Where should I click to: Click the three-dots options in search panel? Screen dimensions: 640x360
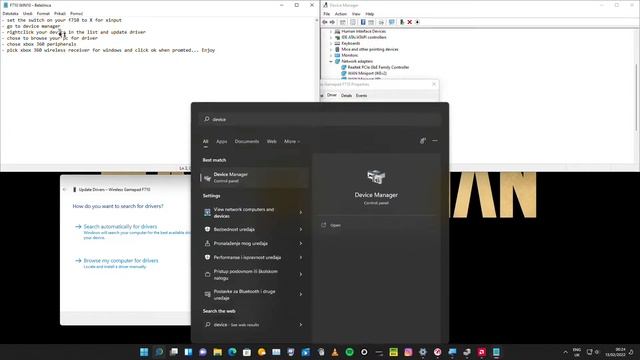[435, 141]
